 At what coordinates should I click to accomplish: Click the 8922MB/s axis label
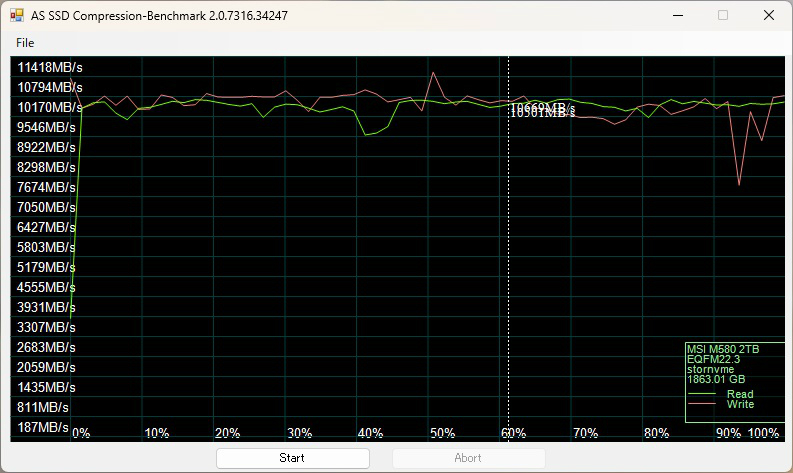tap(46, 147)
